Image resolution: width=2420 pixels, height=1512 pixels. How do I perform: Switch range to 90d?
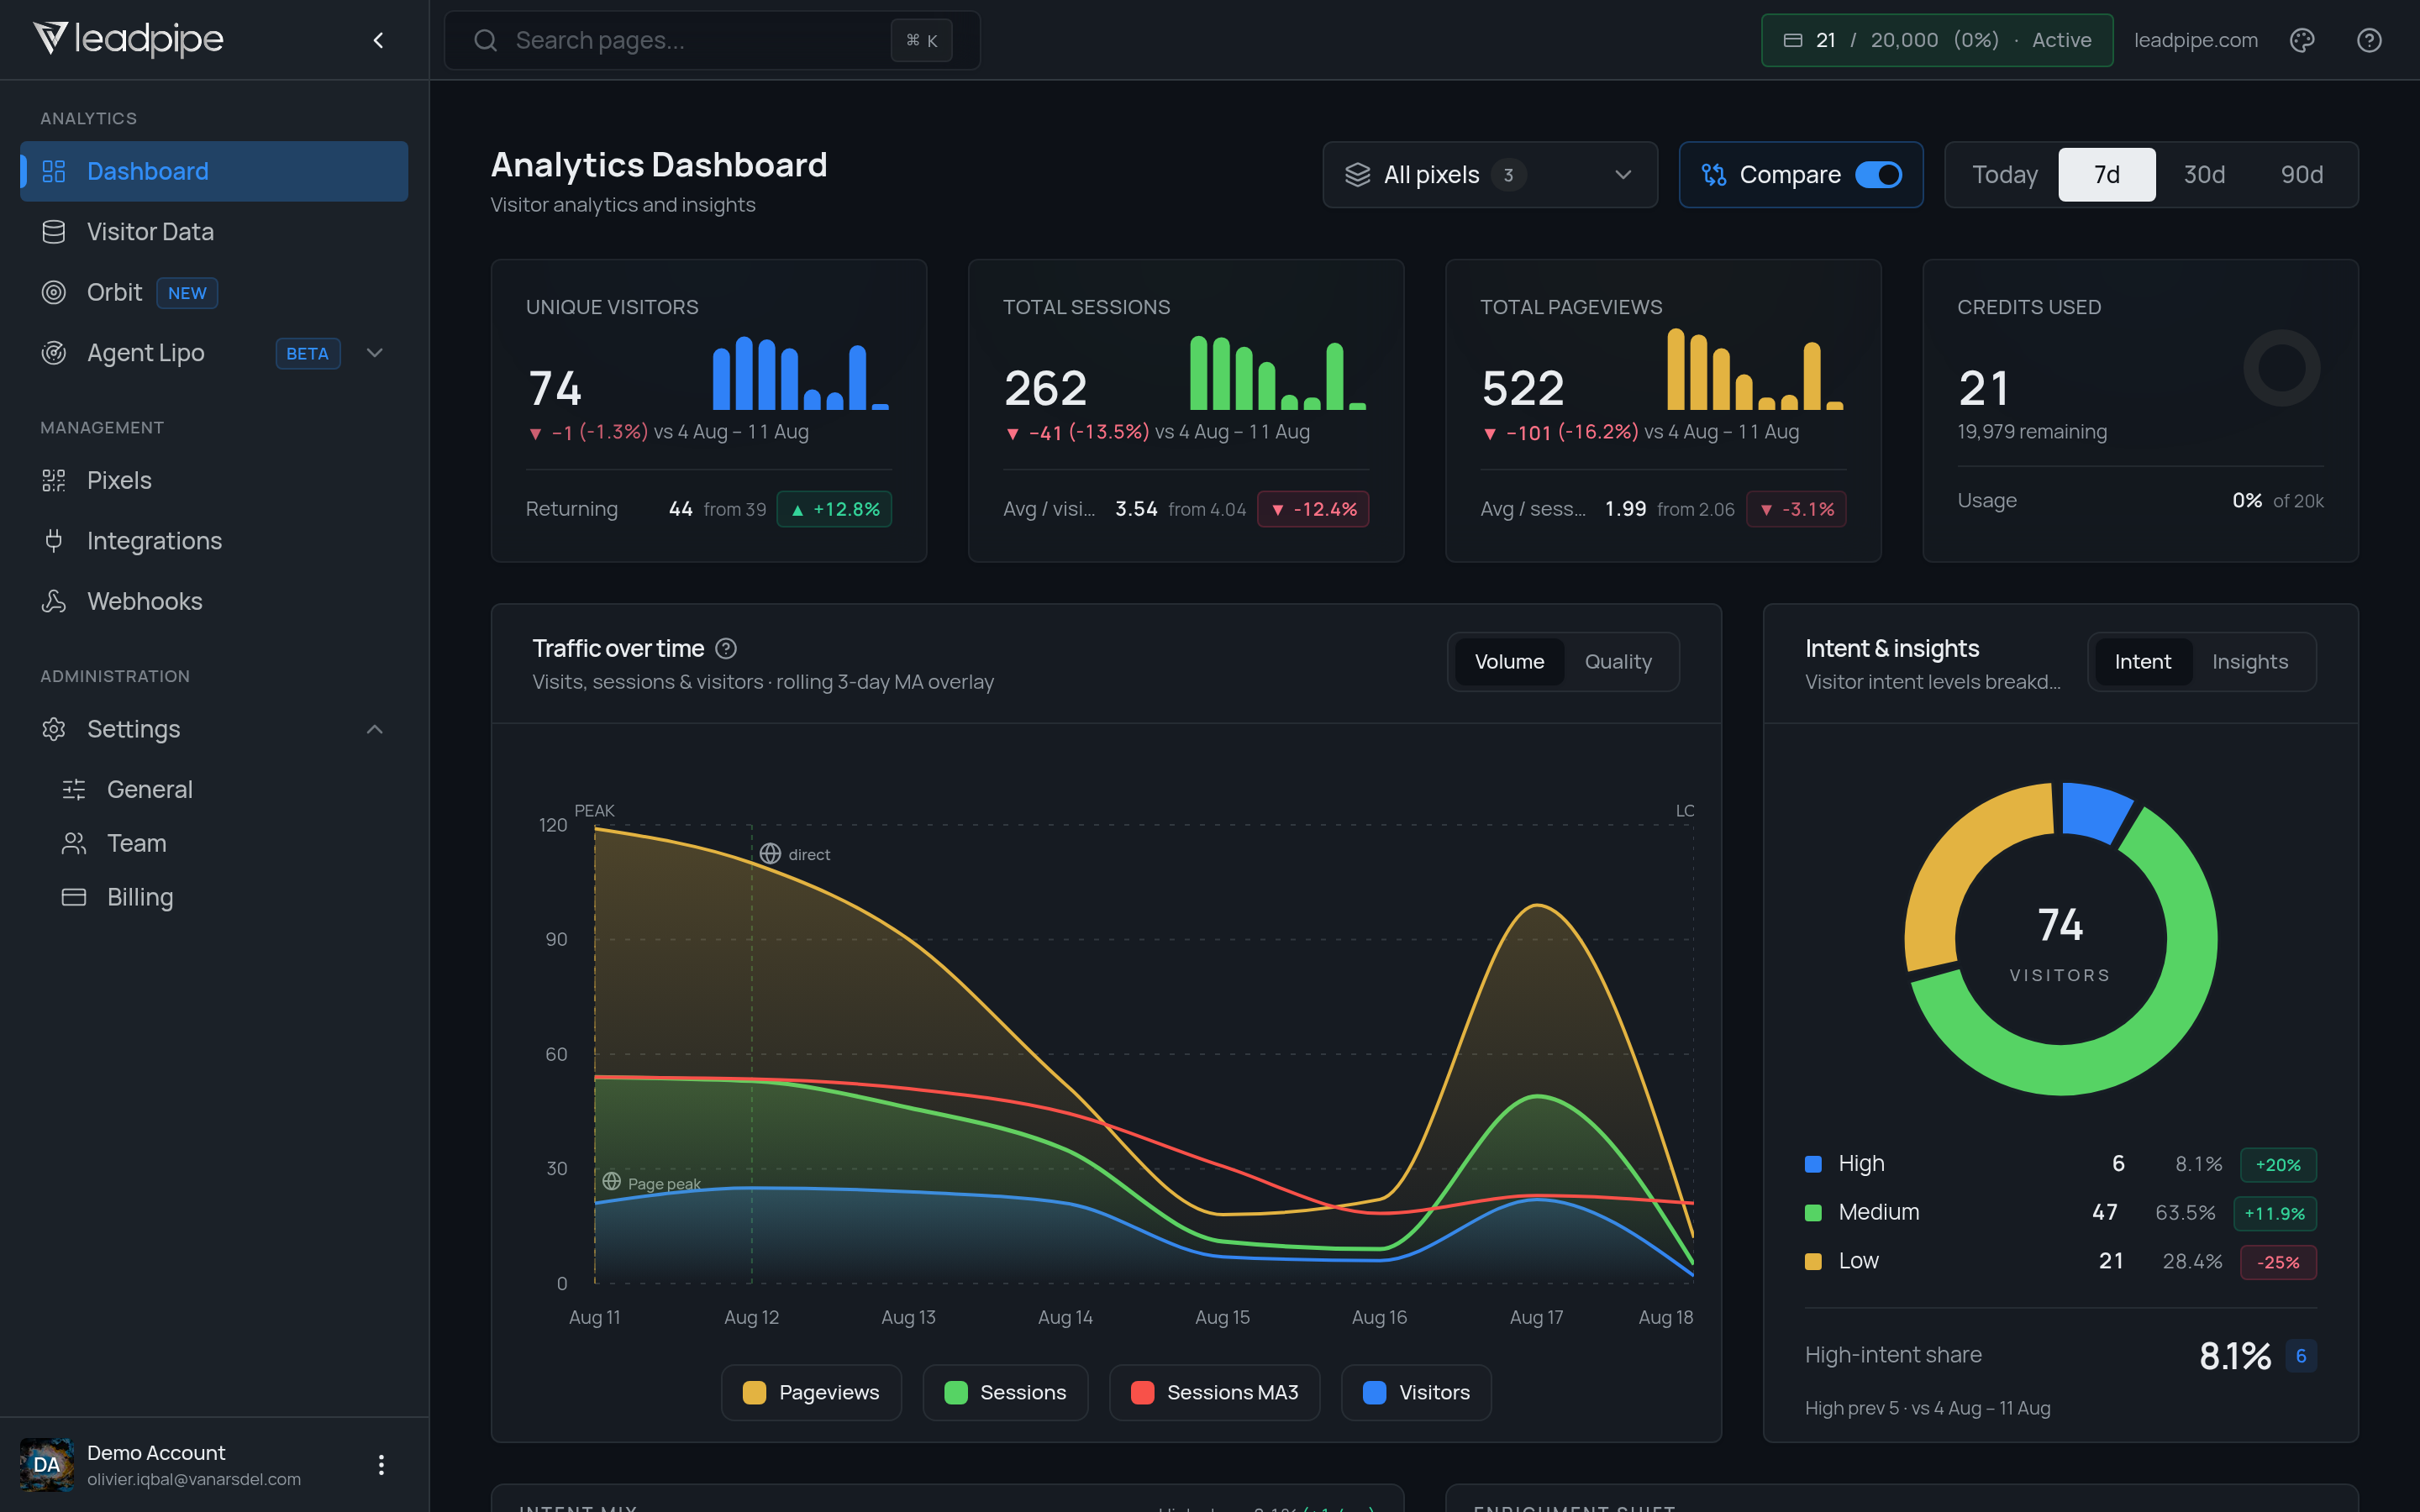click(x=2302, y=175)
